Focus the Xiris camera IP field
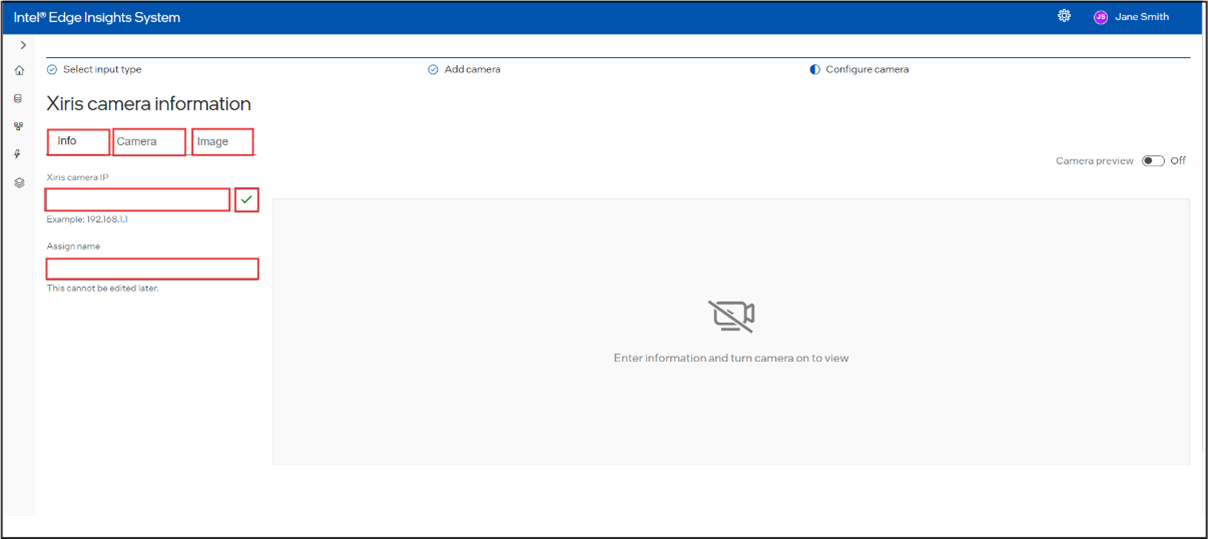Image resolution: width=1208 pixels, height=539 pixels. click(138, 200)
